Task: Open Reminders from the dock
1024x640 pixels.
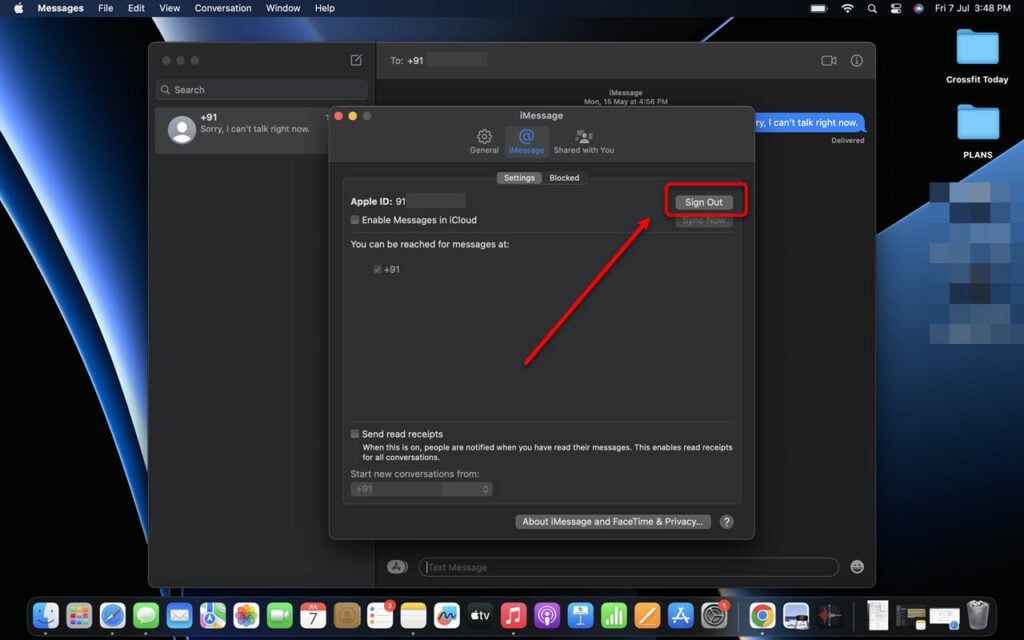Action: tap(380, 615)
